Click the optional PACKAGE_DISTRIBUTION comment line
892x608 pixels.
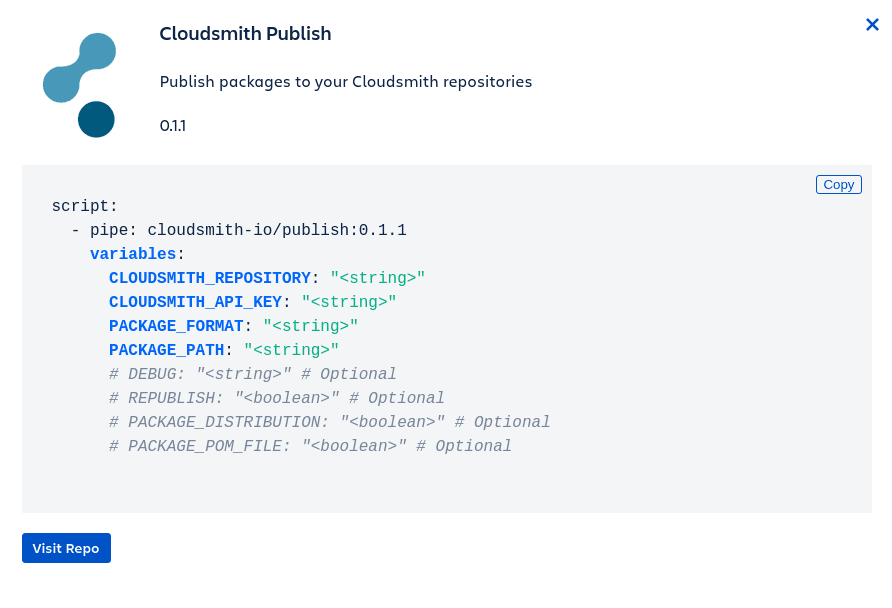point(329,422)
